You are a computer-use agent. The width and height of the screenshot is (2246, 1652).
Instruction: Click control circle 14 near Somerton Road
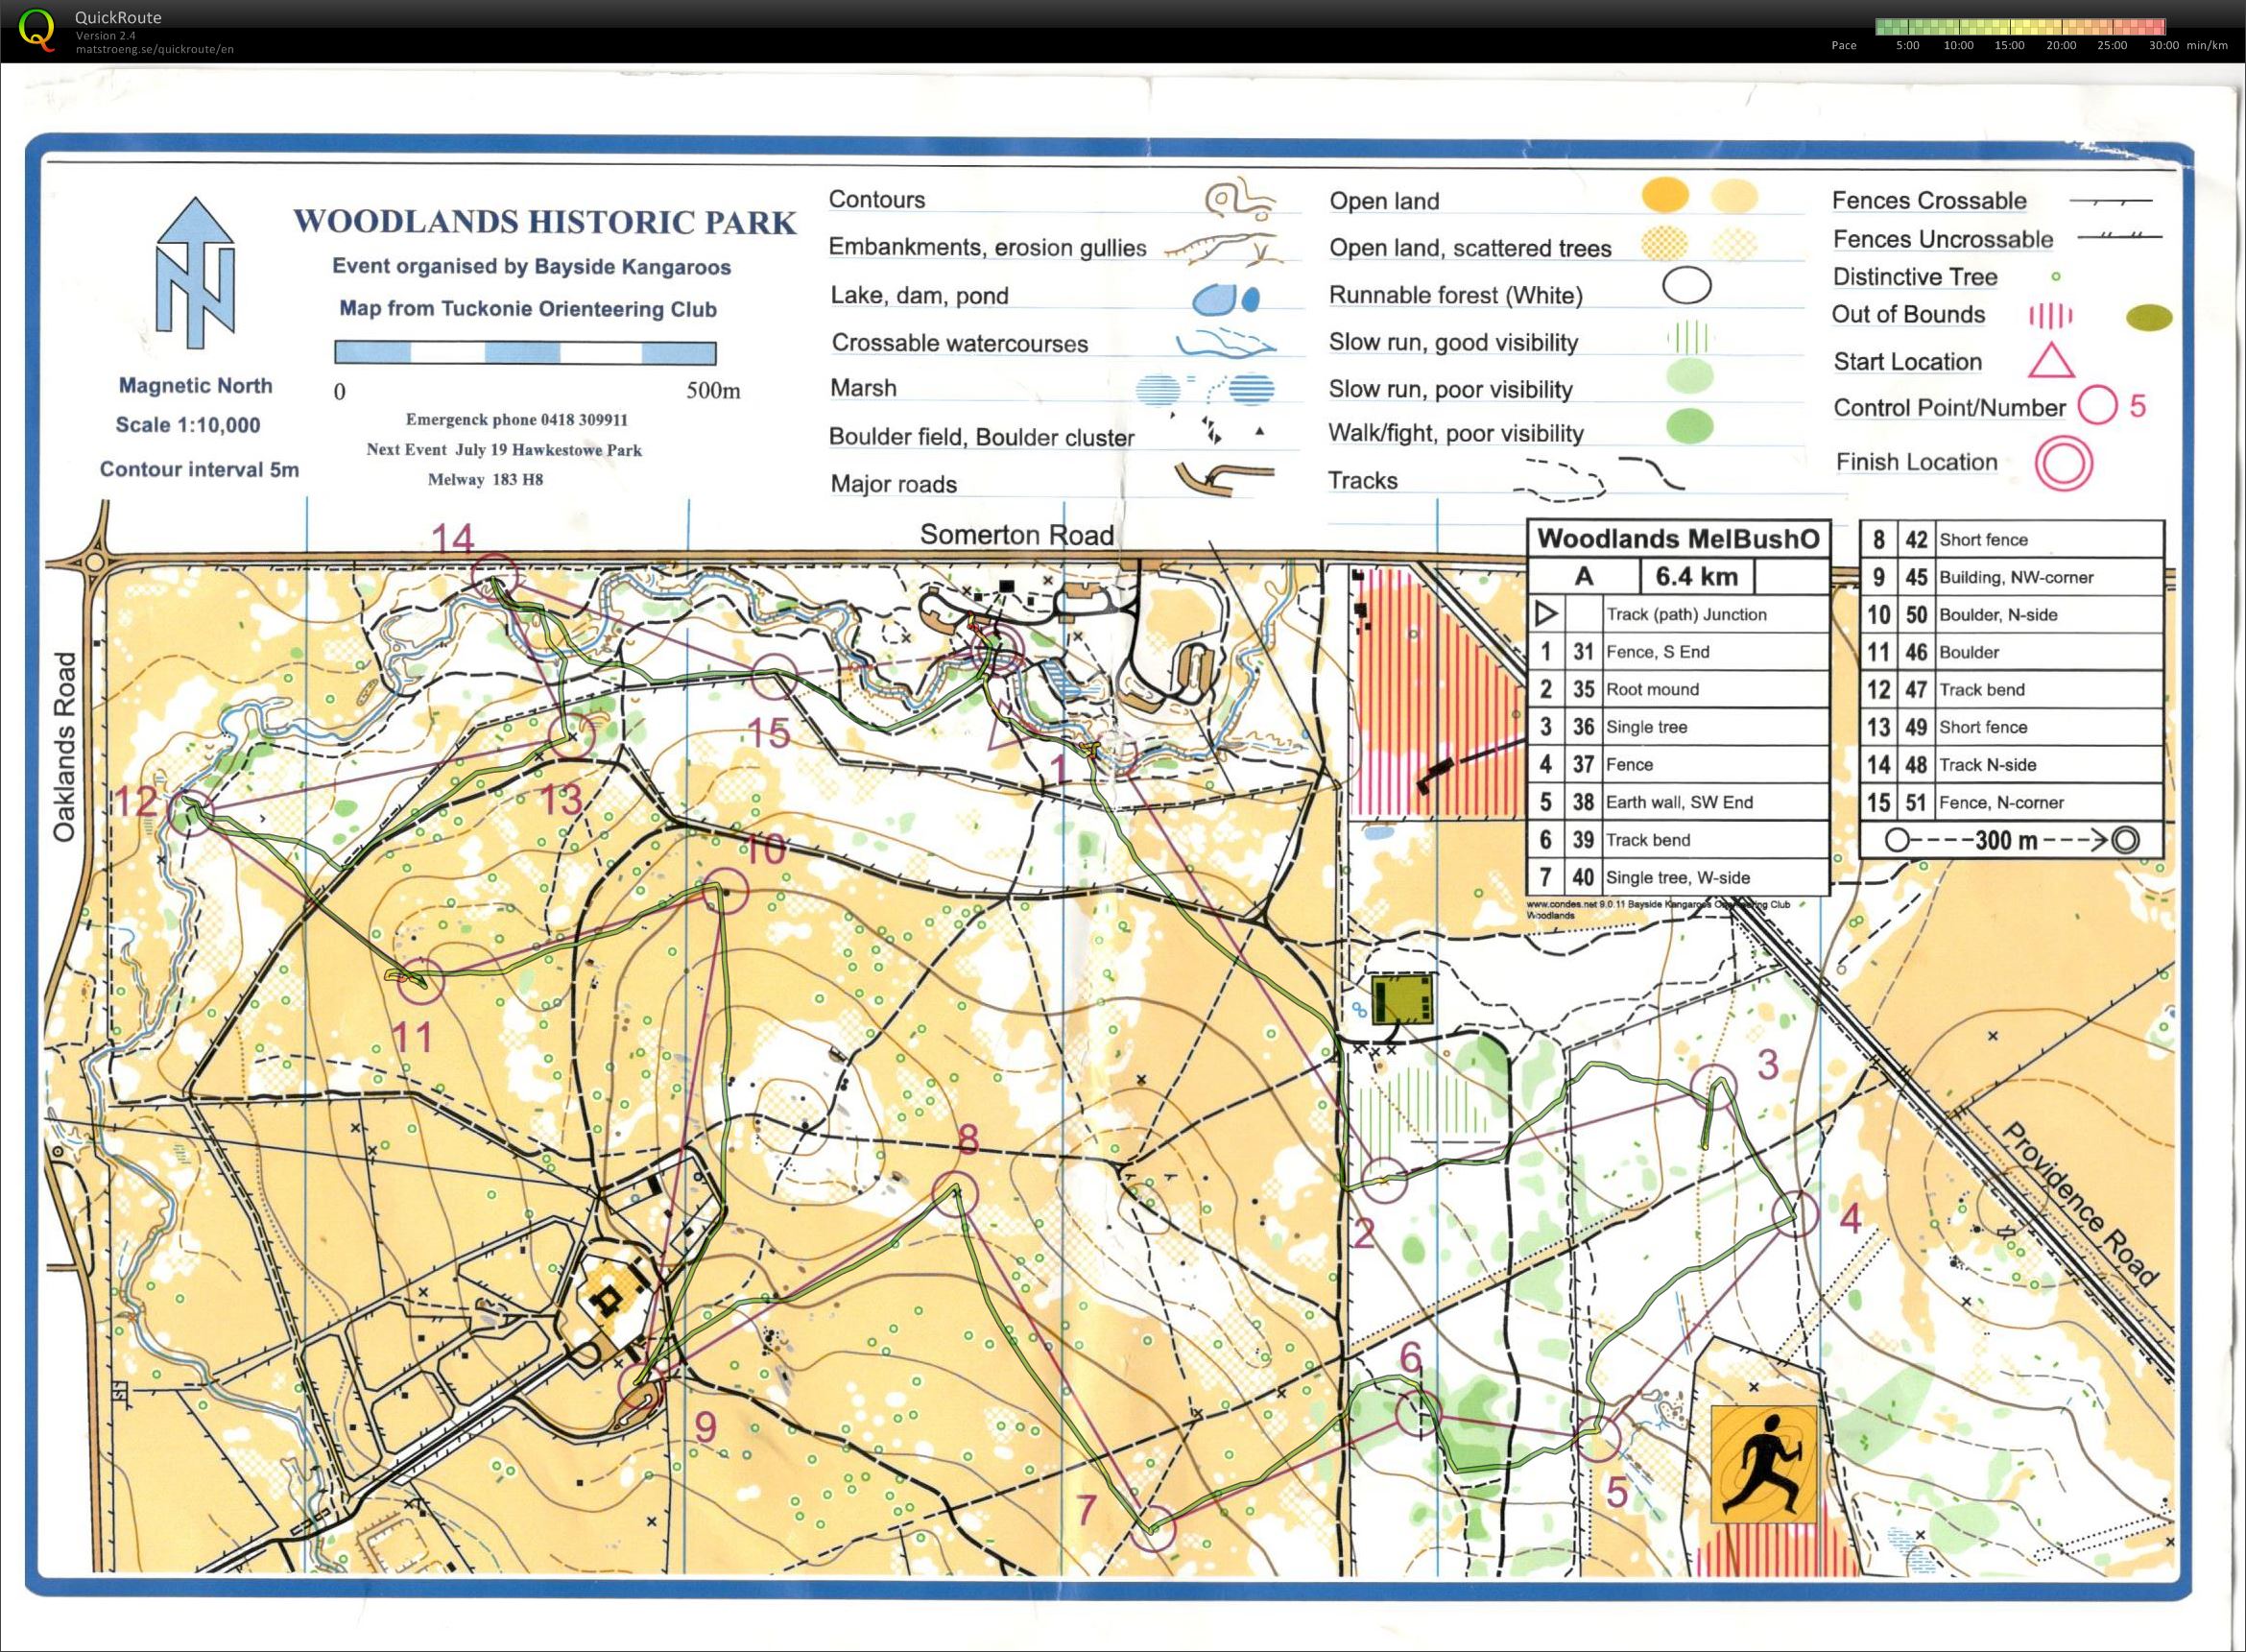[495, 577]
